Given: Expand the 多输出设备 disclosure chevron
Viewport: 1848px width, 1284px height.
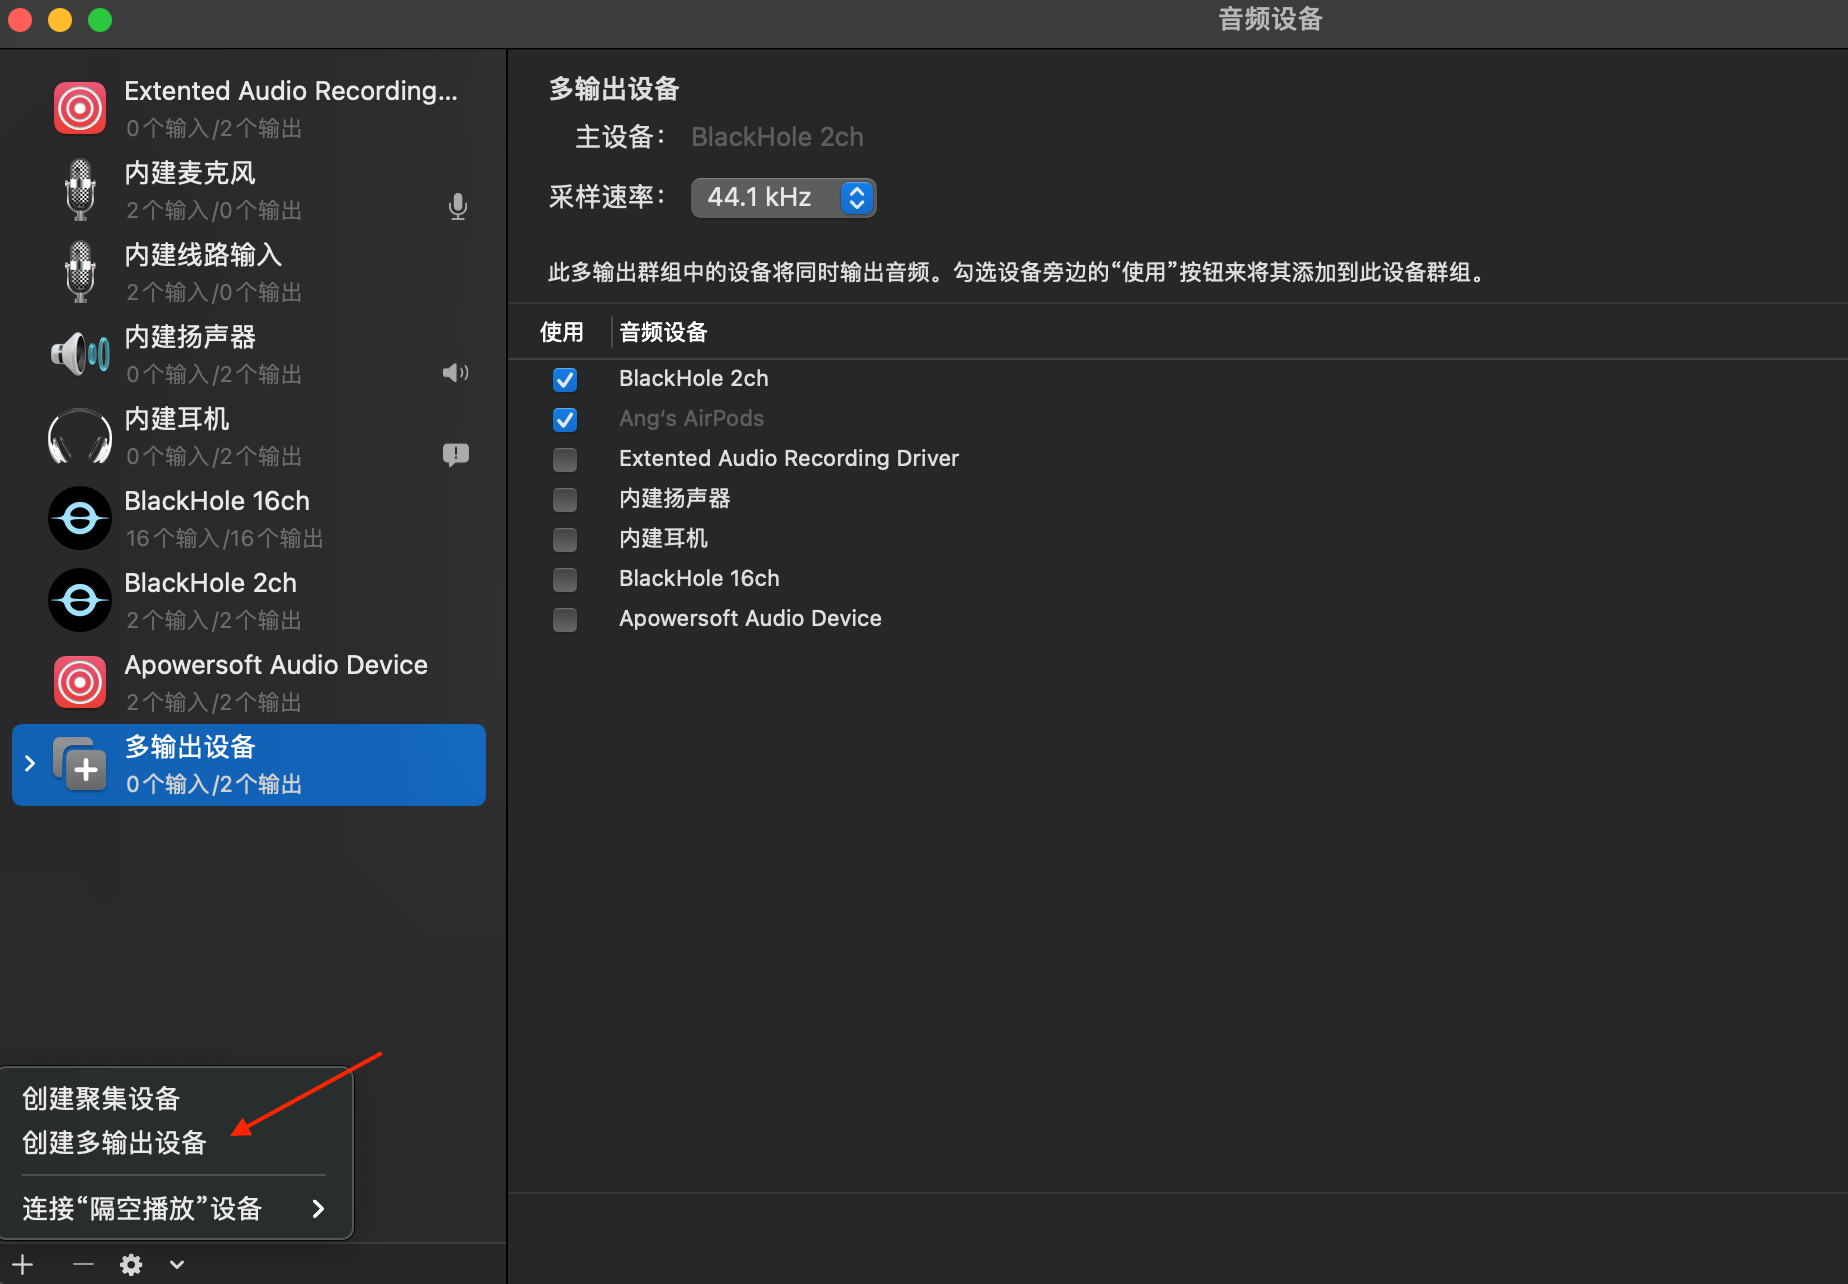Looking at the screenshot, I should (x=30, y=763).
